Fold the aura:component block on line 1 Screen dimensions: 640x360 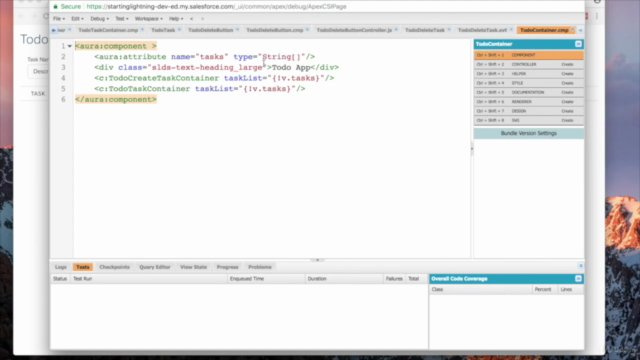tap(70, 46)
